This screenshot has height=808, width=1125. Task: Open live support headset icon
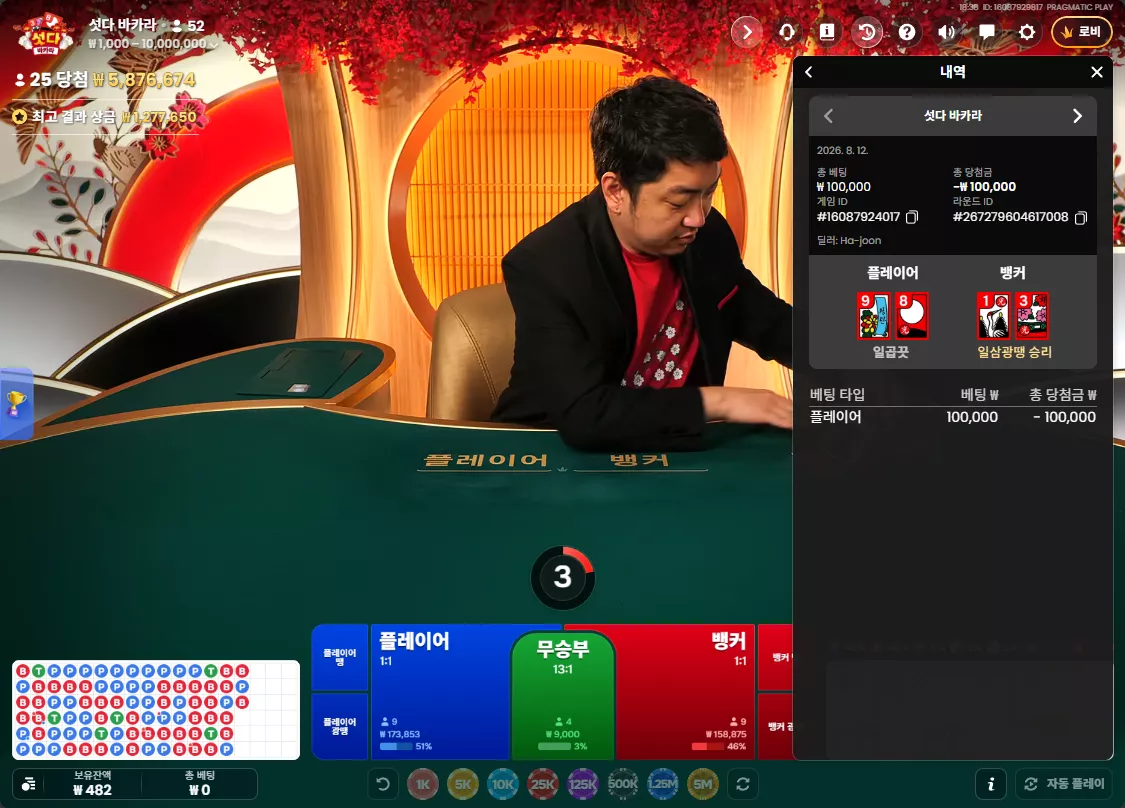[787, 32]
